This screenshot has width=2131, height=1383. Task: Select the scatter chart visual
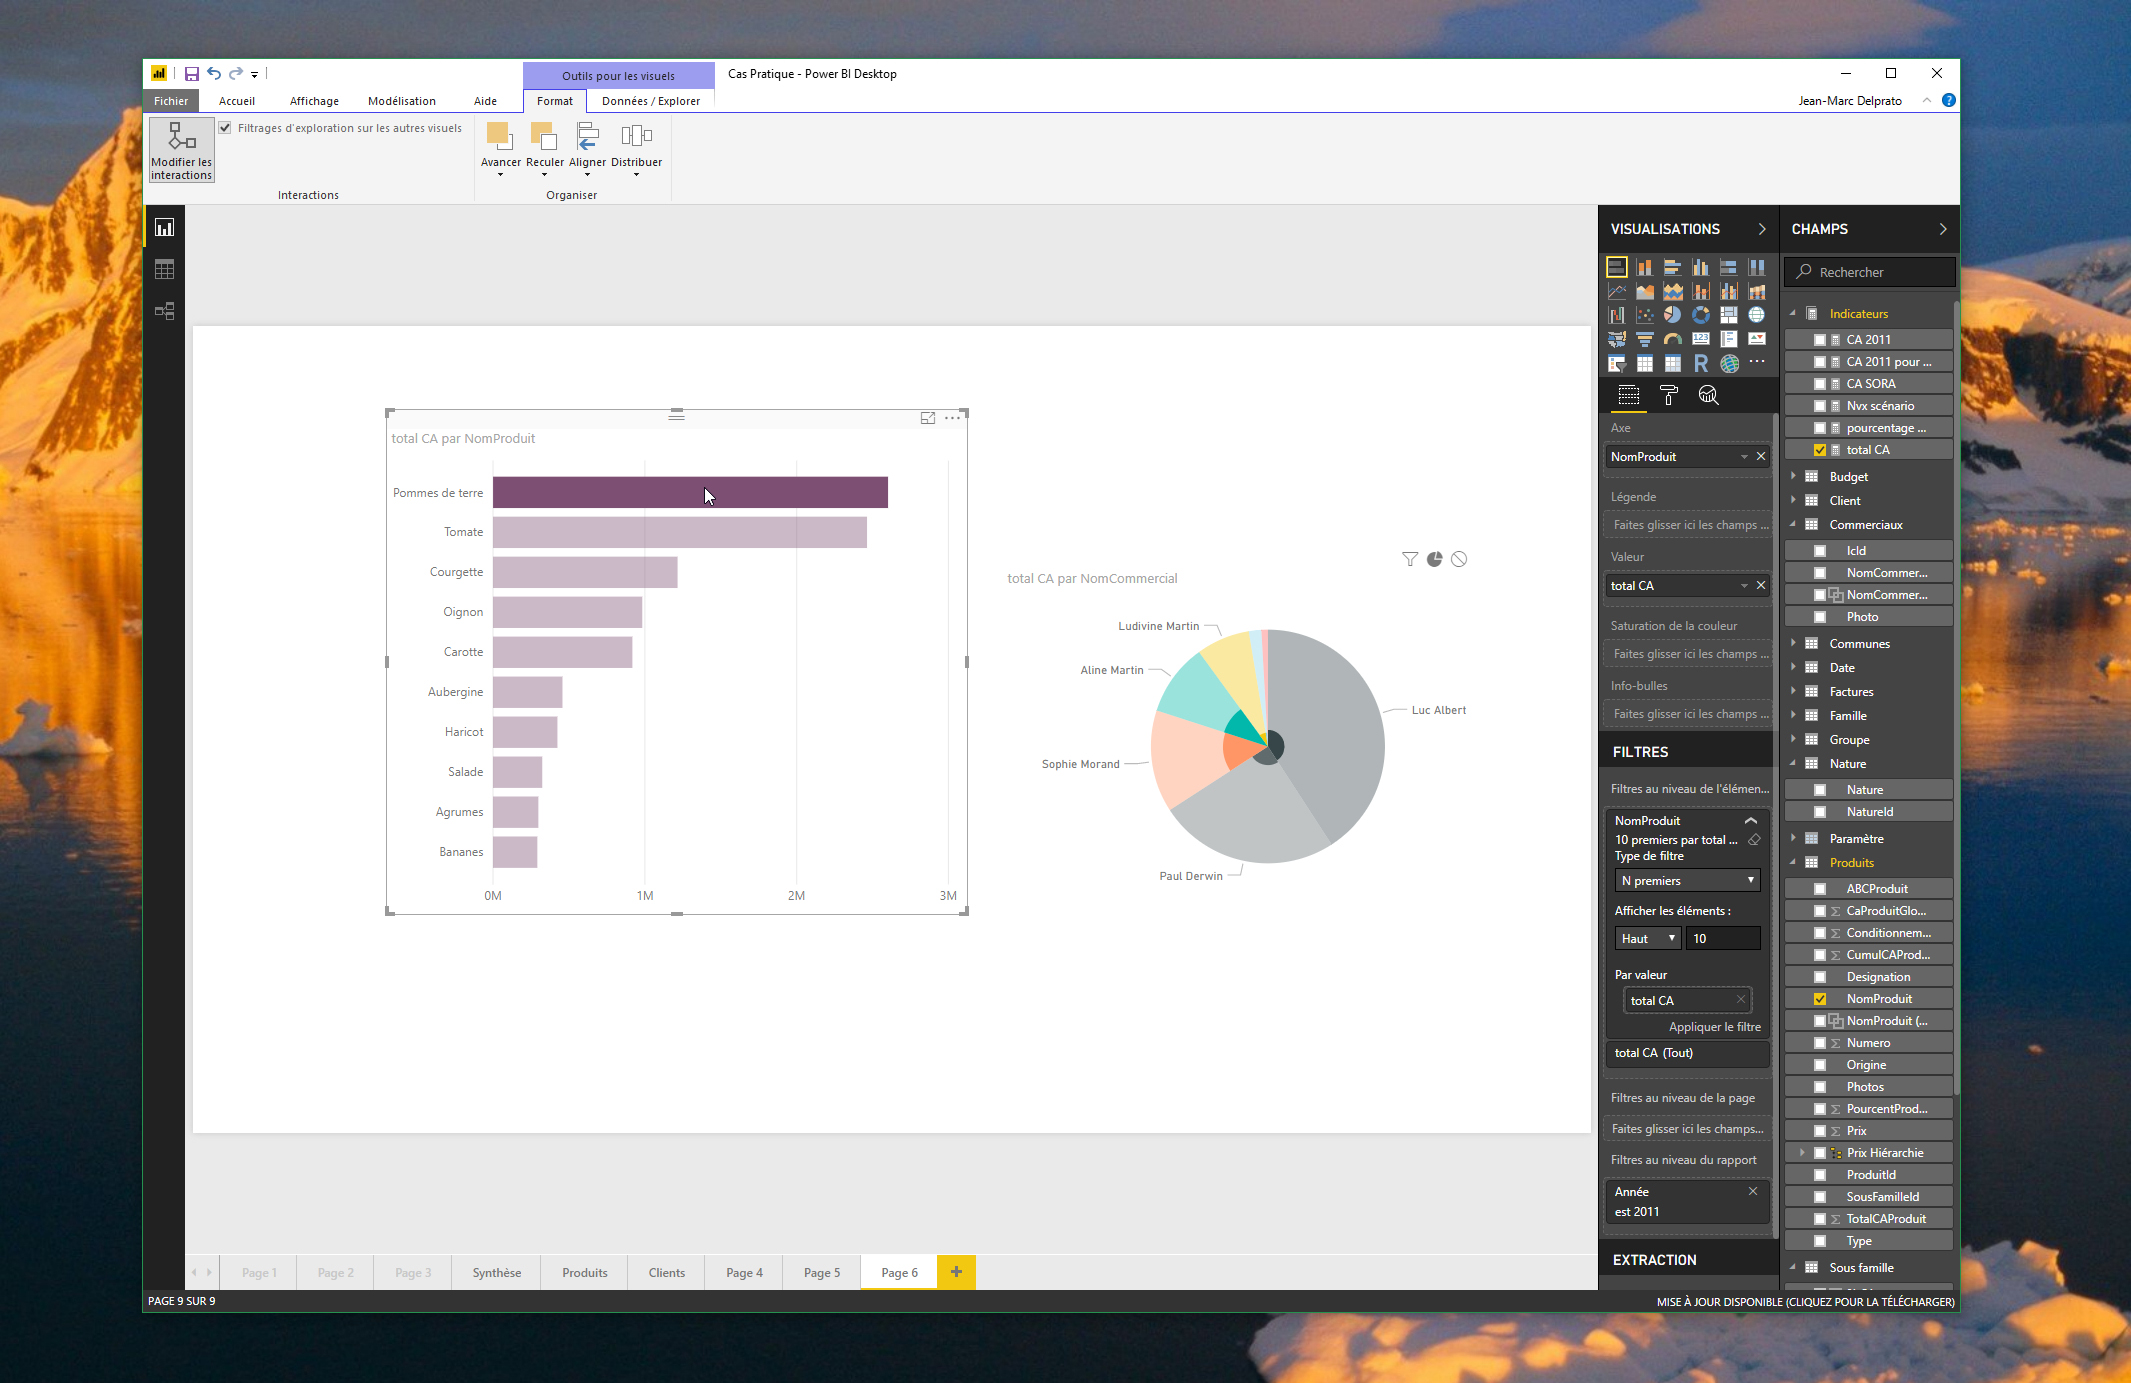[1644, 315]
